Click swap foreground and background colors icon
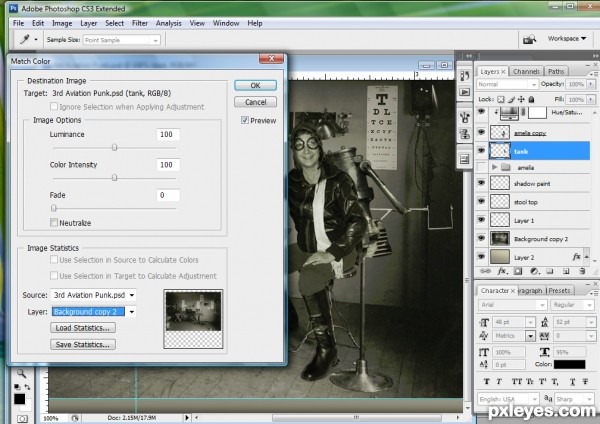The width and height of the screenshot is (600, 424). coord(28,387)
